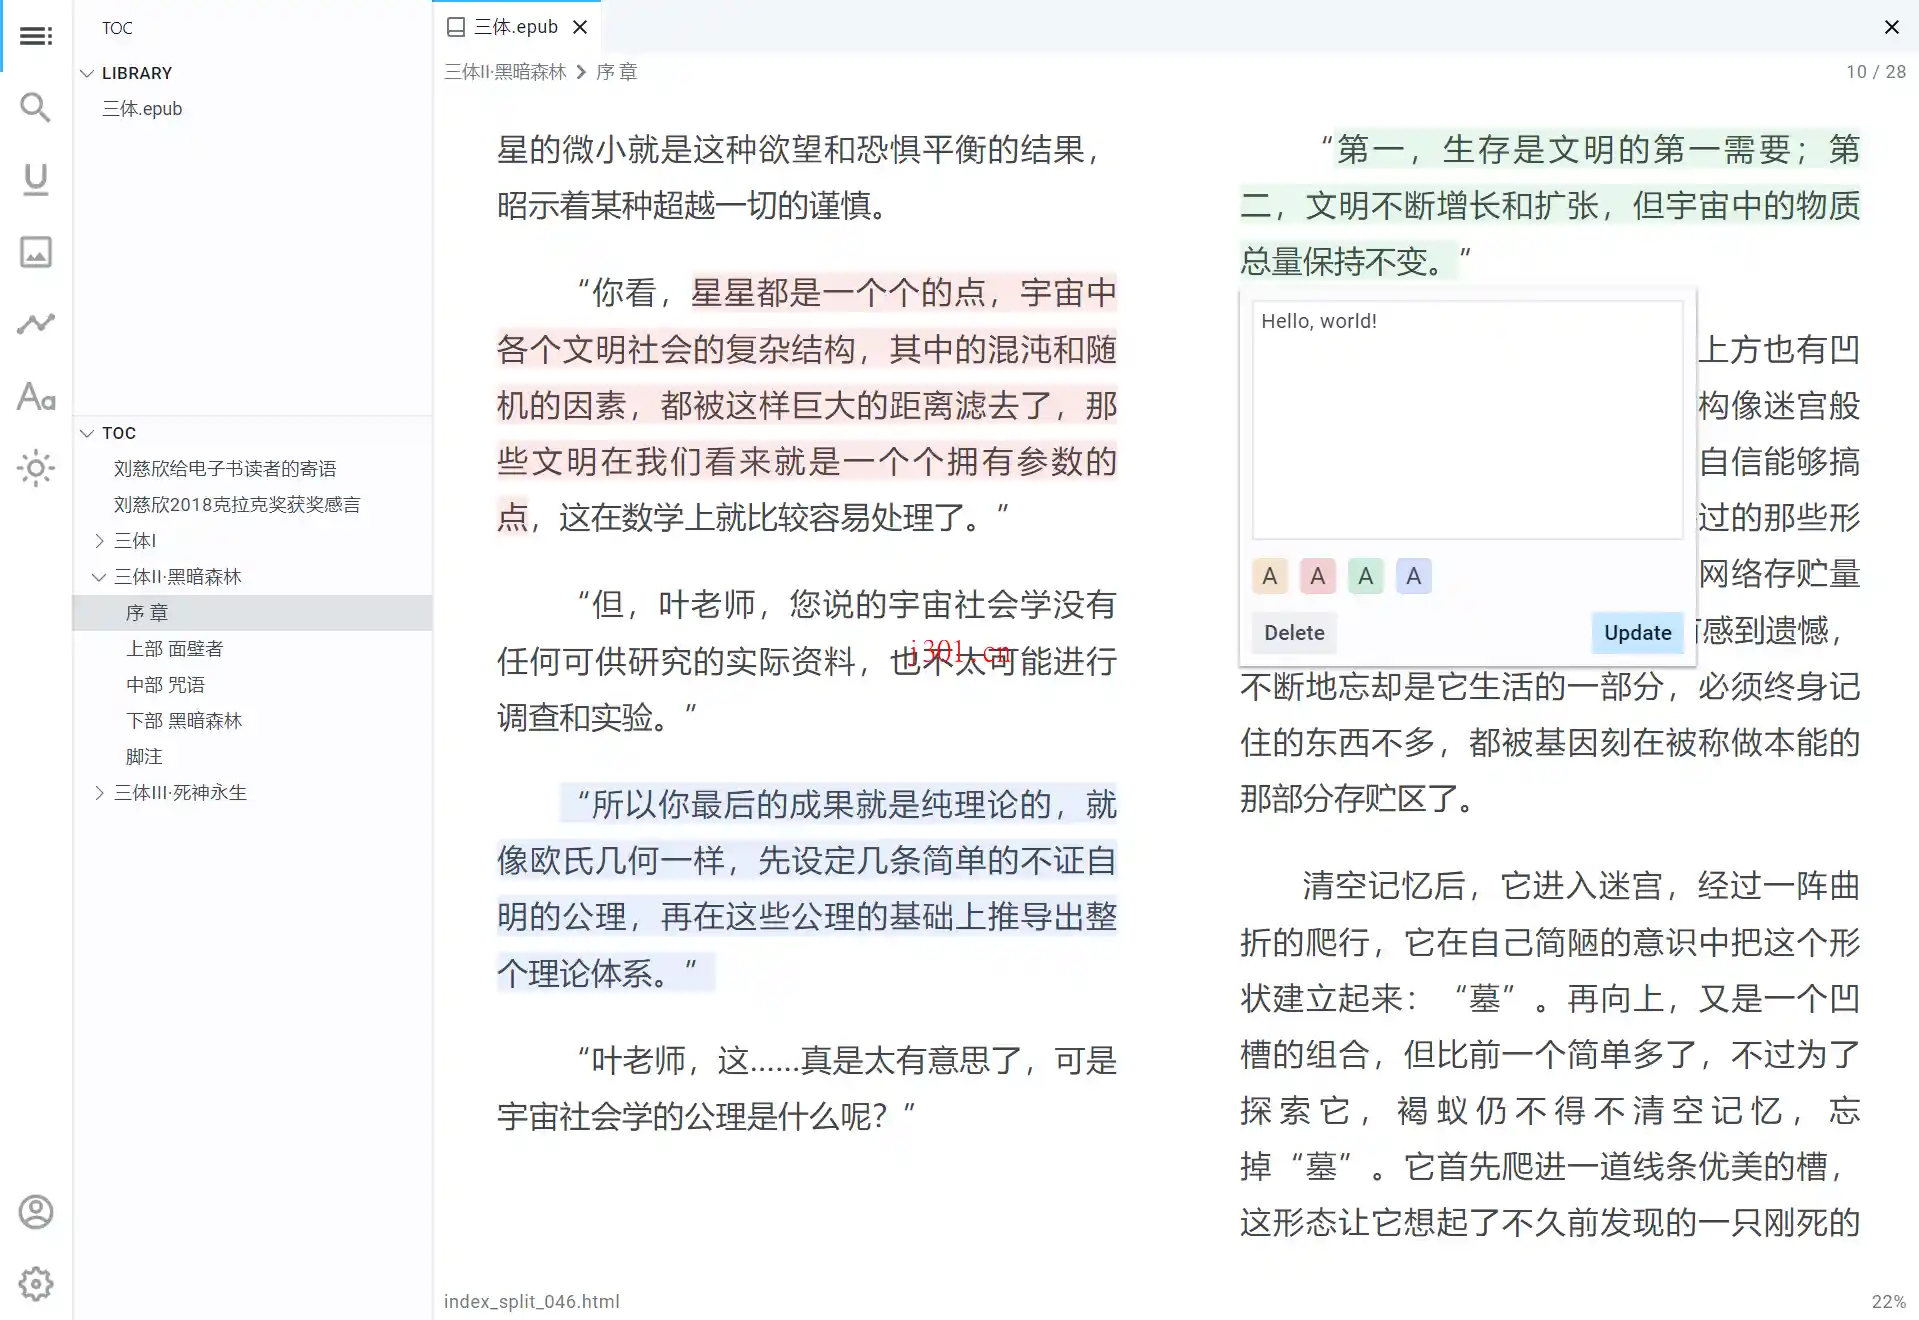This screenshot has width=1919, height=1320.
Task: Click the note text input area
Action: [x=1466, y=420]
